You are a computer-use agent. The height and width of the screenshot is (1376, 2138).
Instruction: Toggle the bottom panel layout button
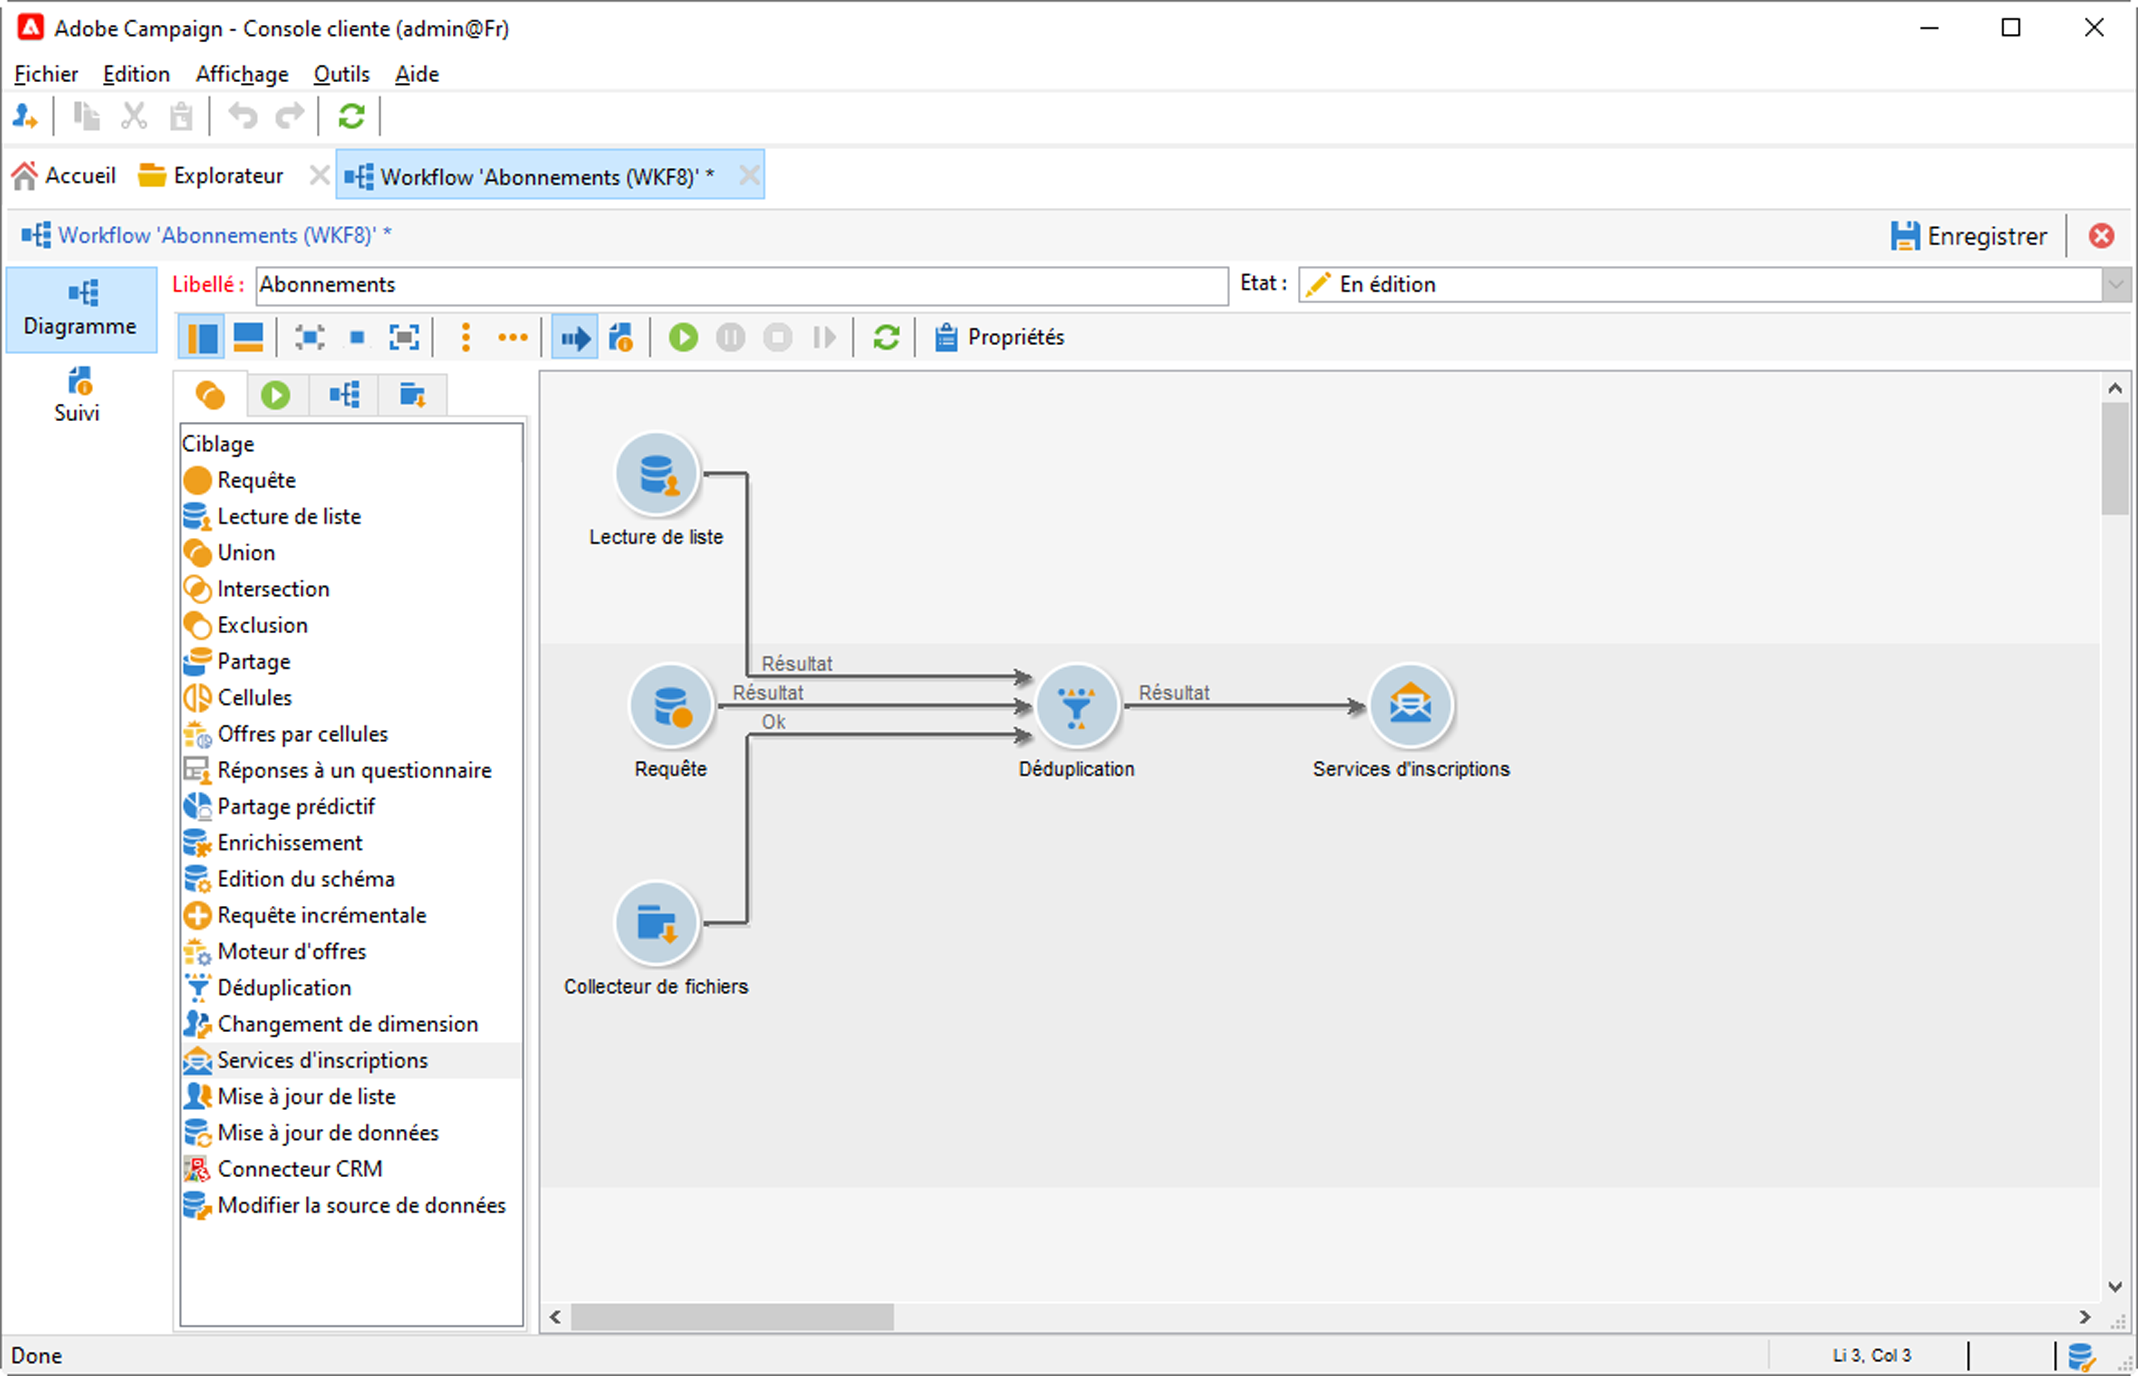(x=248, y=338)
